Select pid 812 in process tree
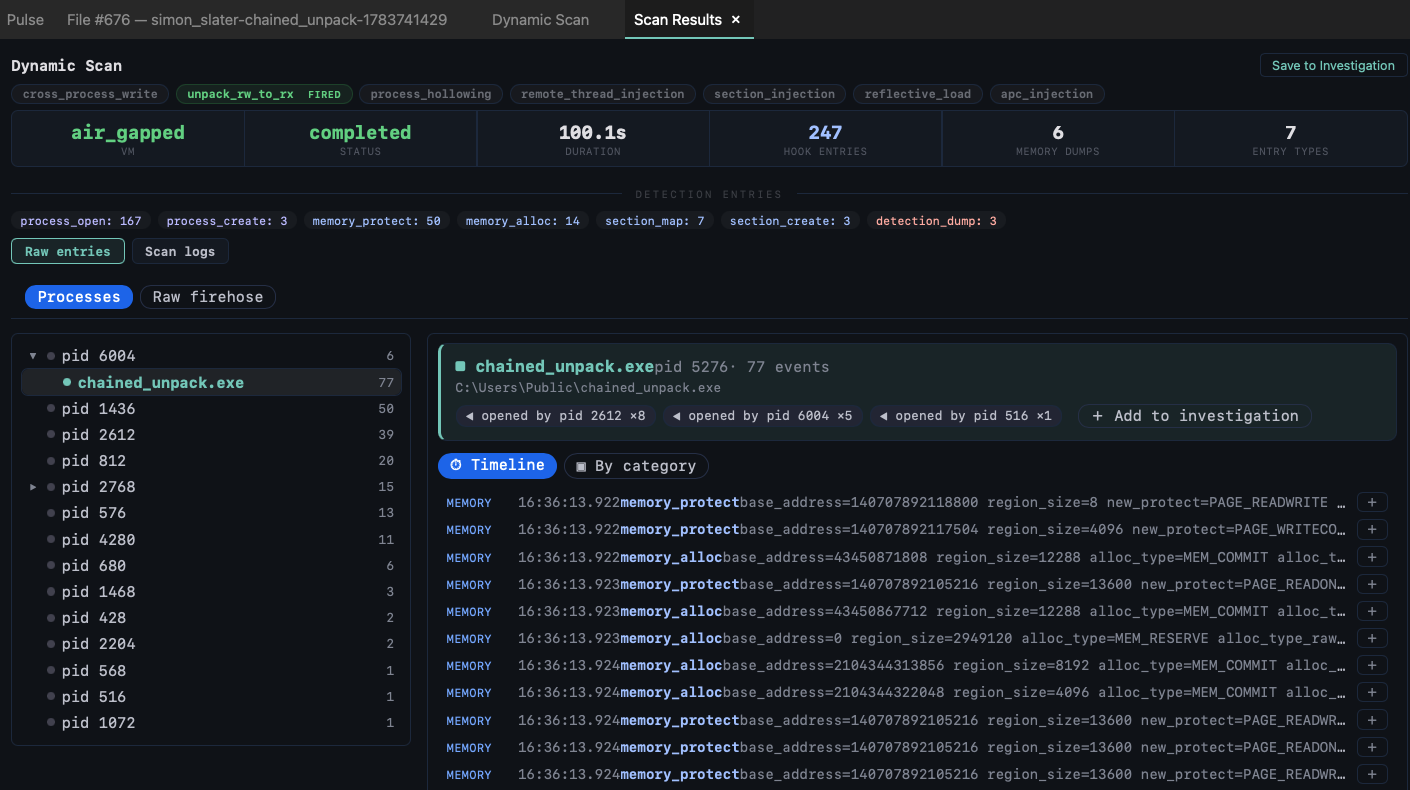 (211, 461)
